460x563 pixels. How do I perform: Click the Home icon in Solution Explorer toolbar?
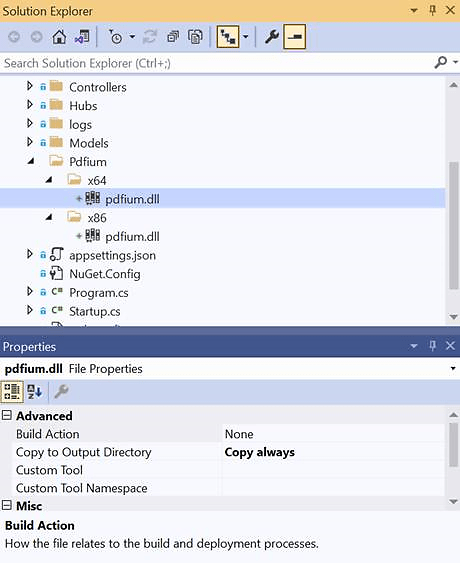59,37
